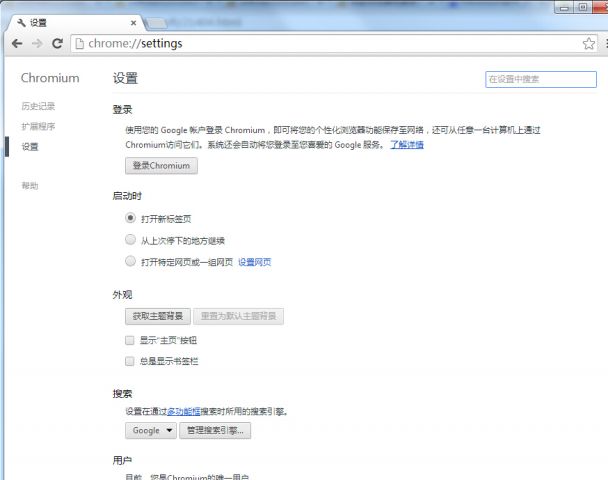
Task: Click the 登录Chromium button
Action: pos(161,166)
